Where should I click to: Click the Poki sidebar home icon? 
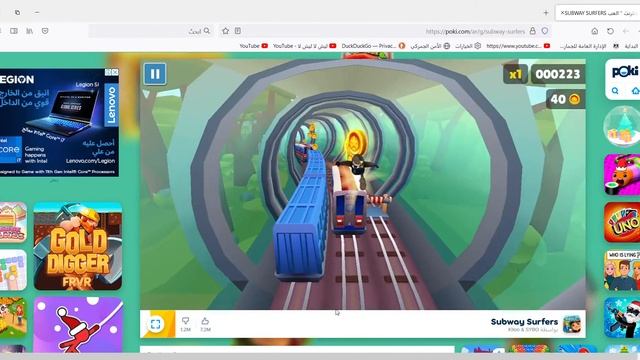[x=635, y=91]
